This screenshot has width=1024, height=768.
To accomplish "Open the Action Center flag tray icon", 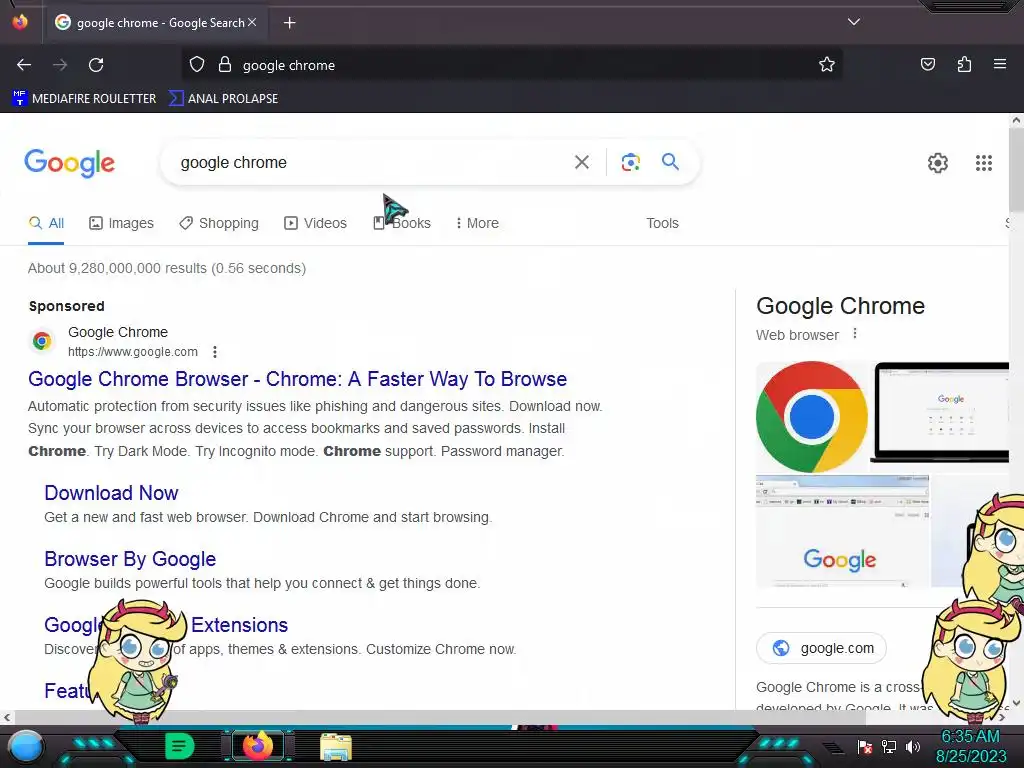I will tap(865, 746).
